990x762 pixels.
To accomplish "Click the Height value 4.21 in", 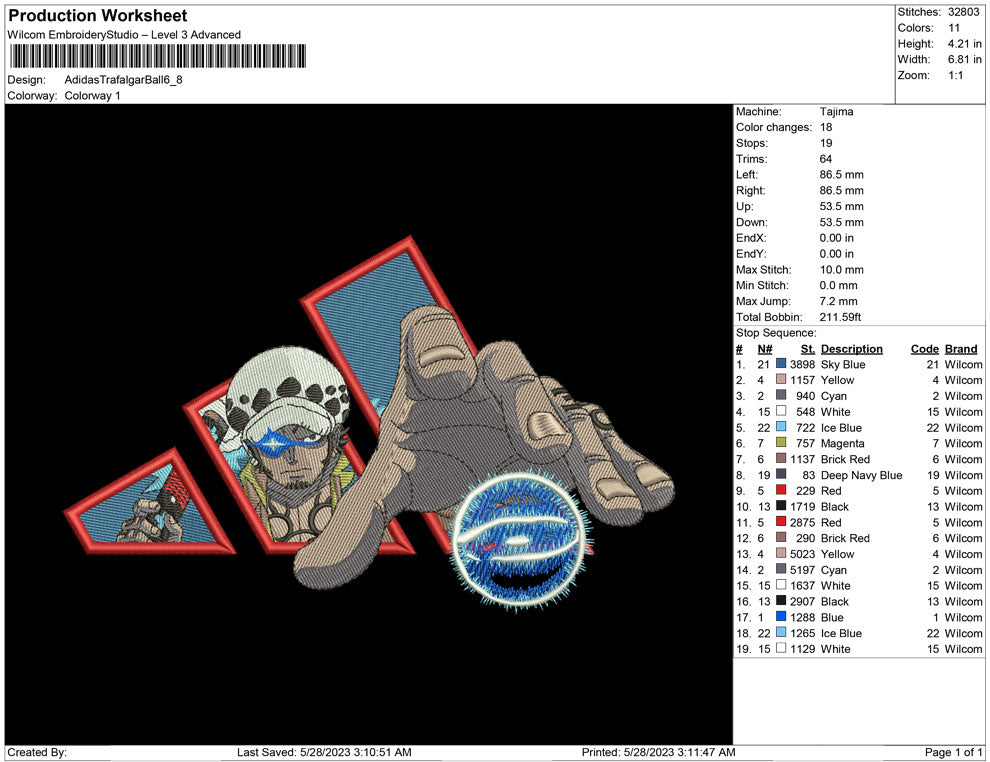I will (x=965, y=44).
